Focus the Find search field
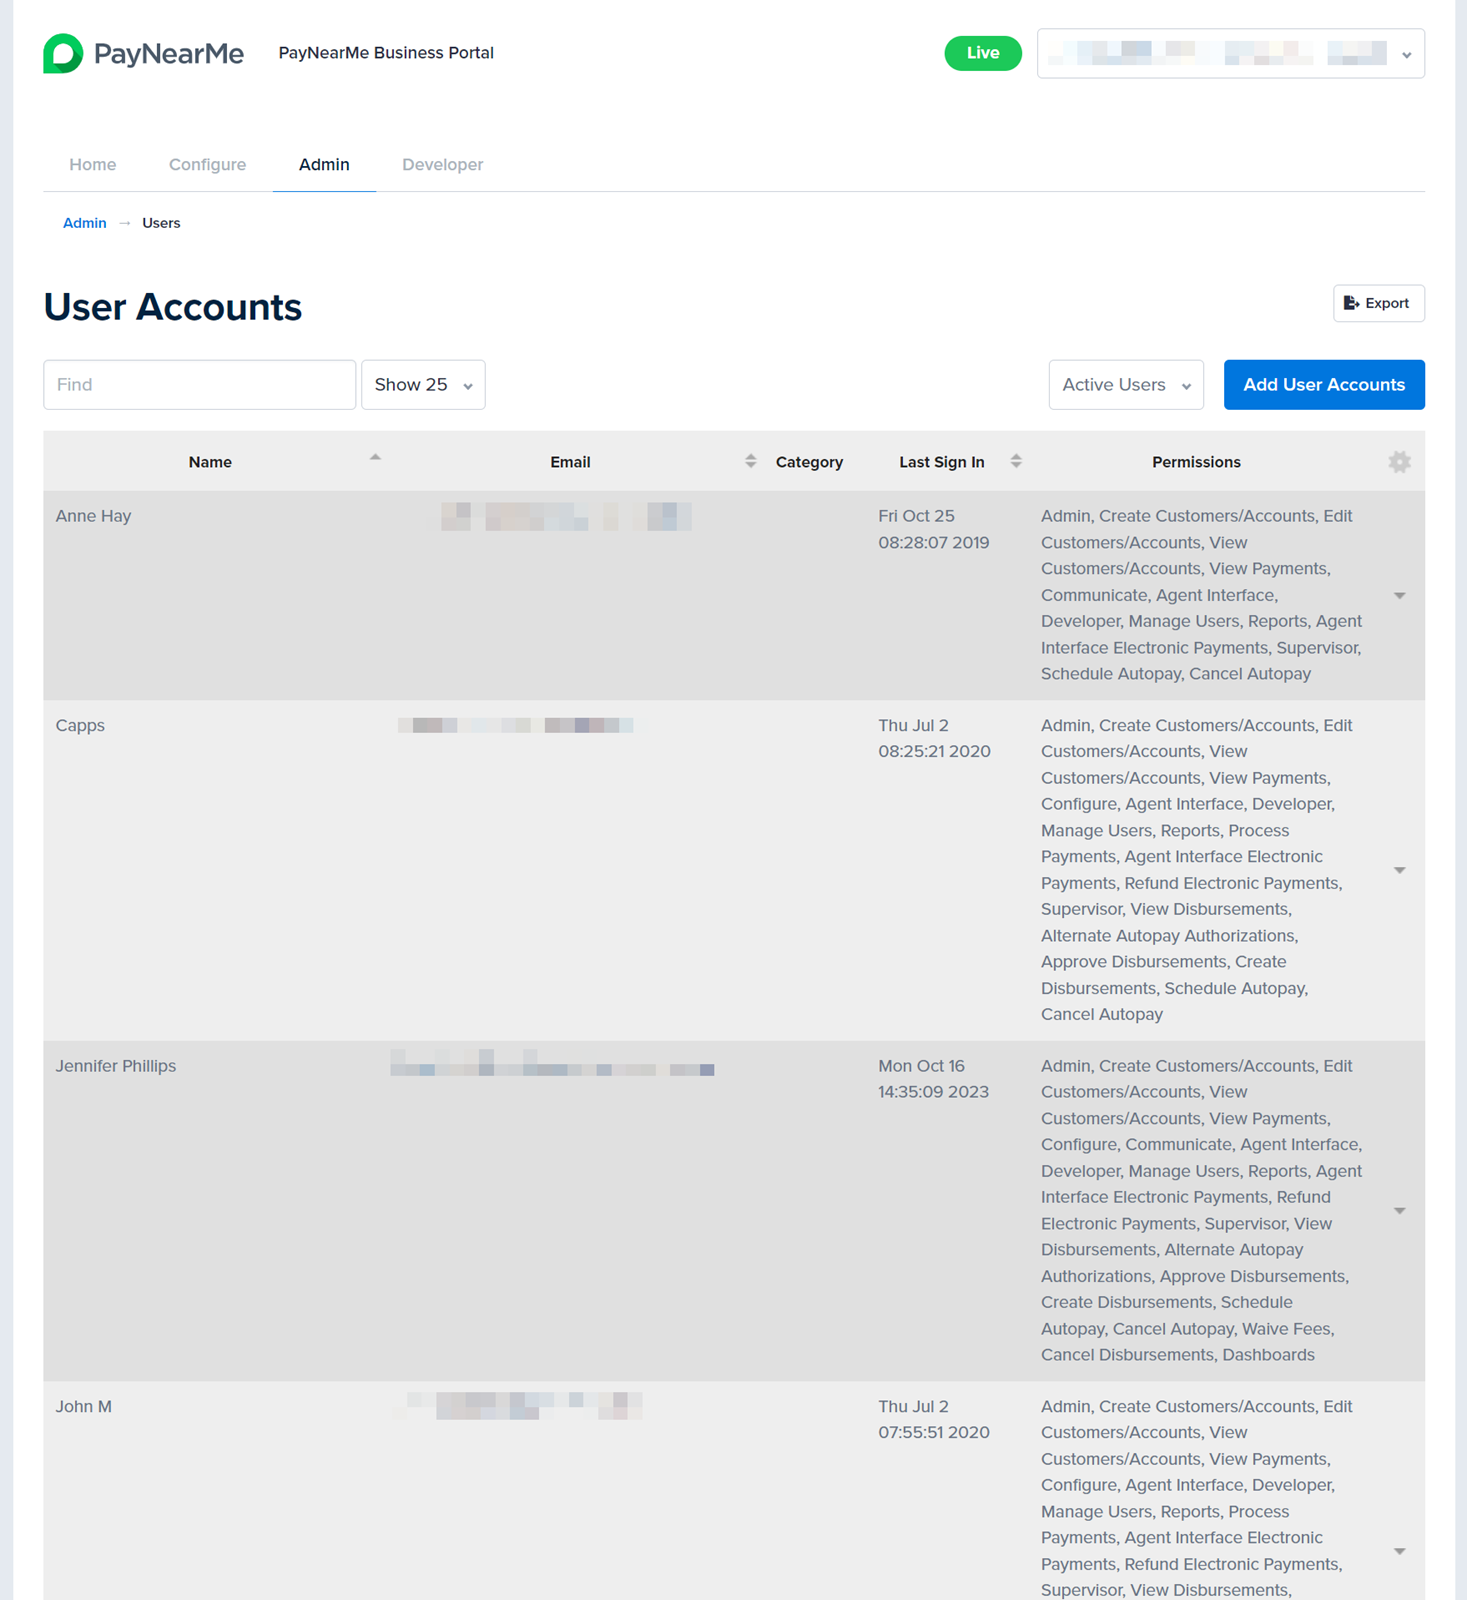This screenshot has height=1600, width=1467. (x=200, y=385)
